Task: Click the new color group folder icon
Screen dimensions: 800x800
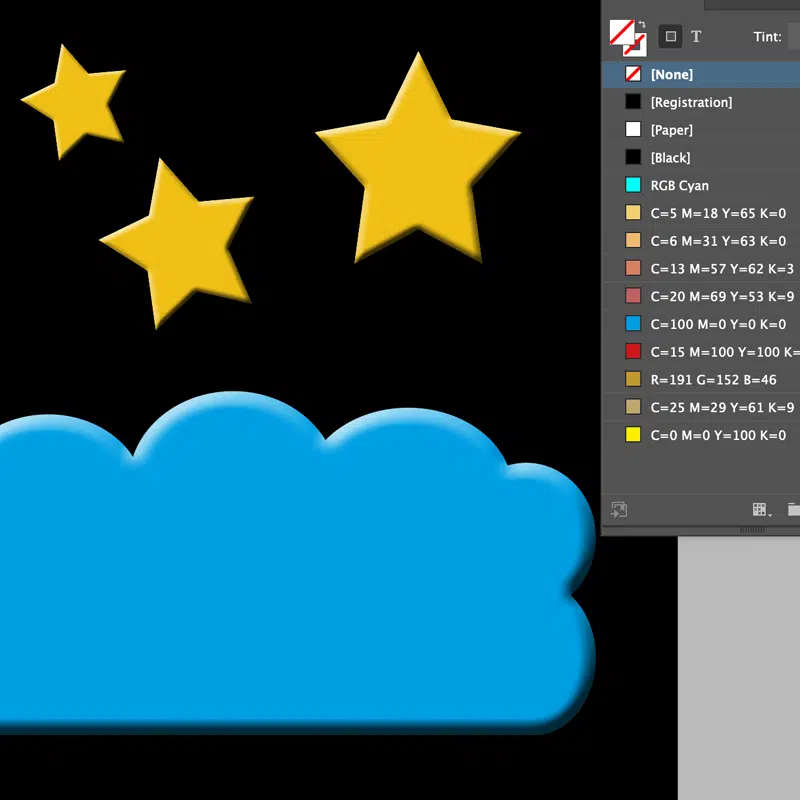Action: pos(793,510)
